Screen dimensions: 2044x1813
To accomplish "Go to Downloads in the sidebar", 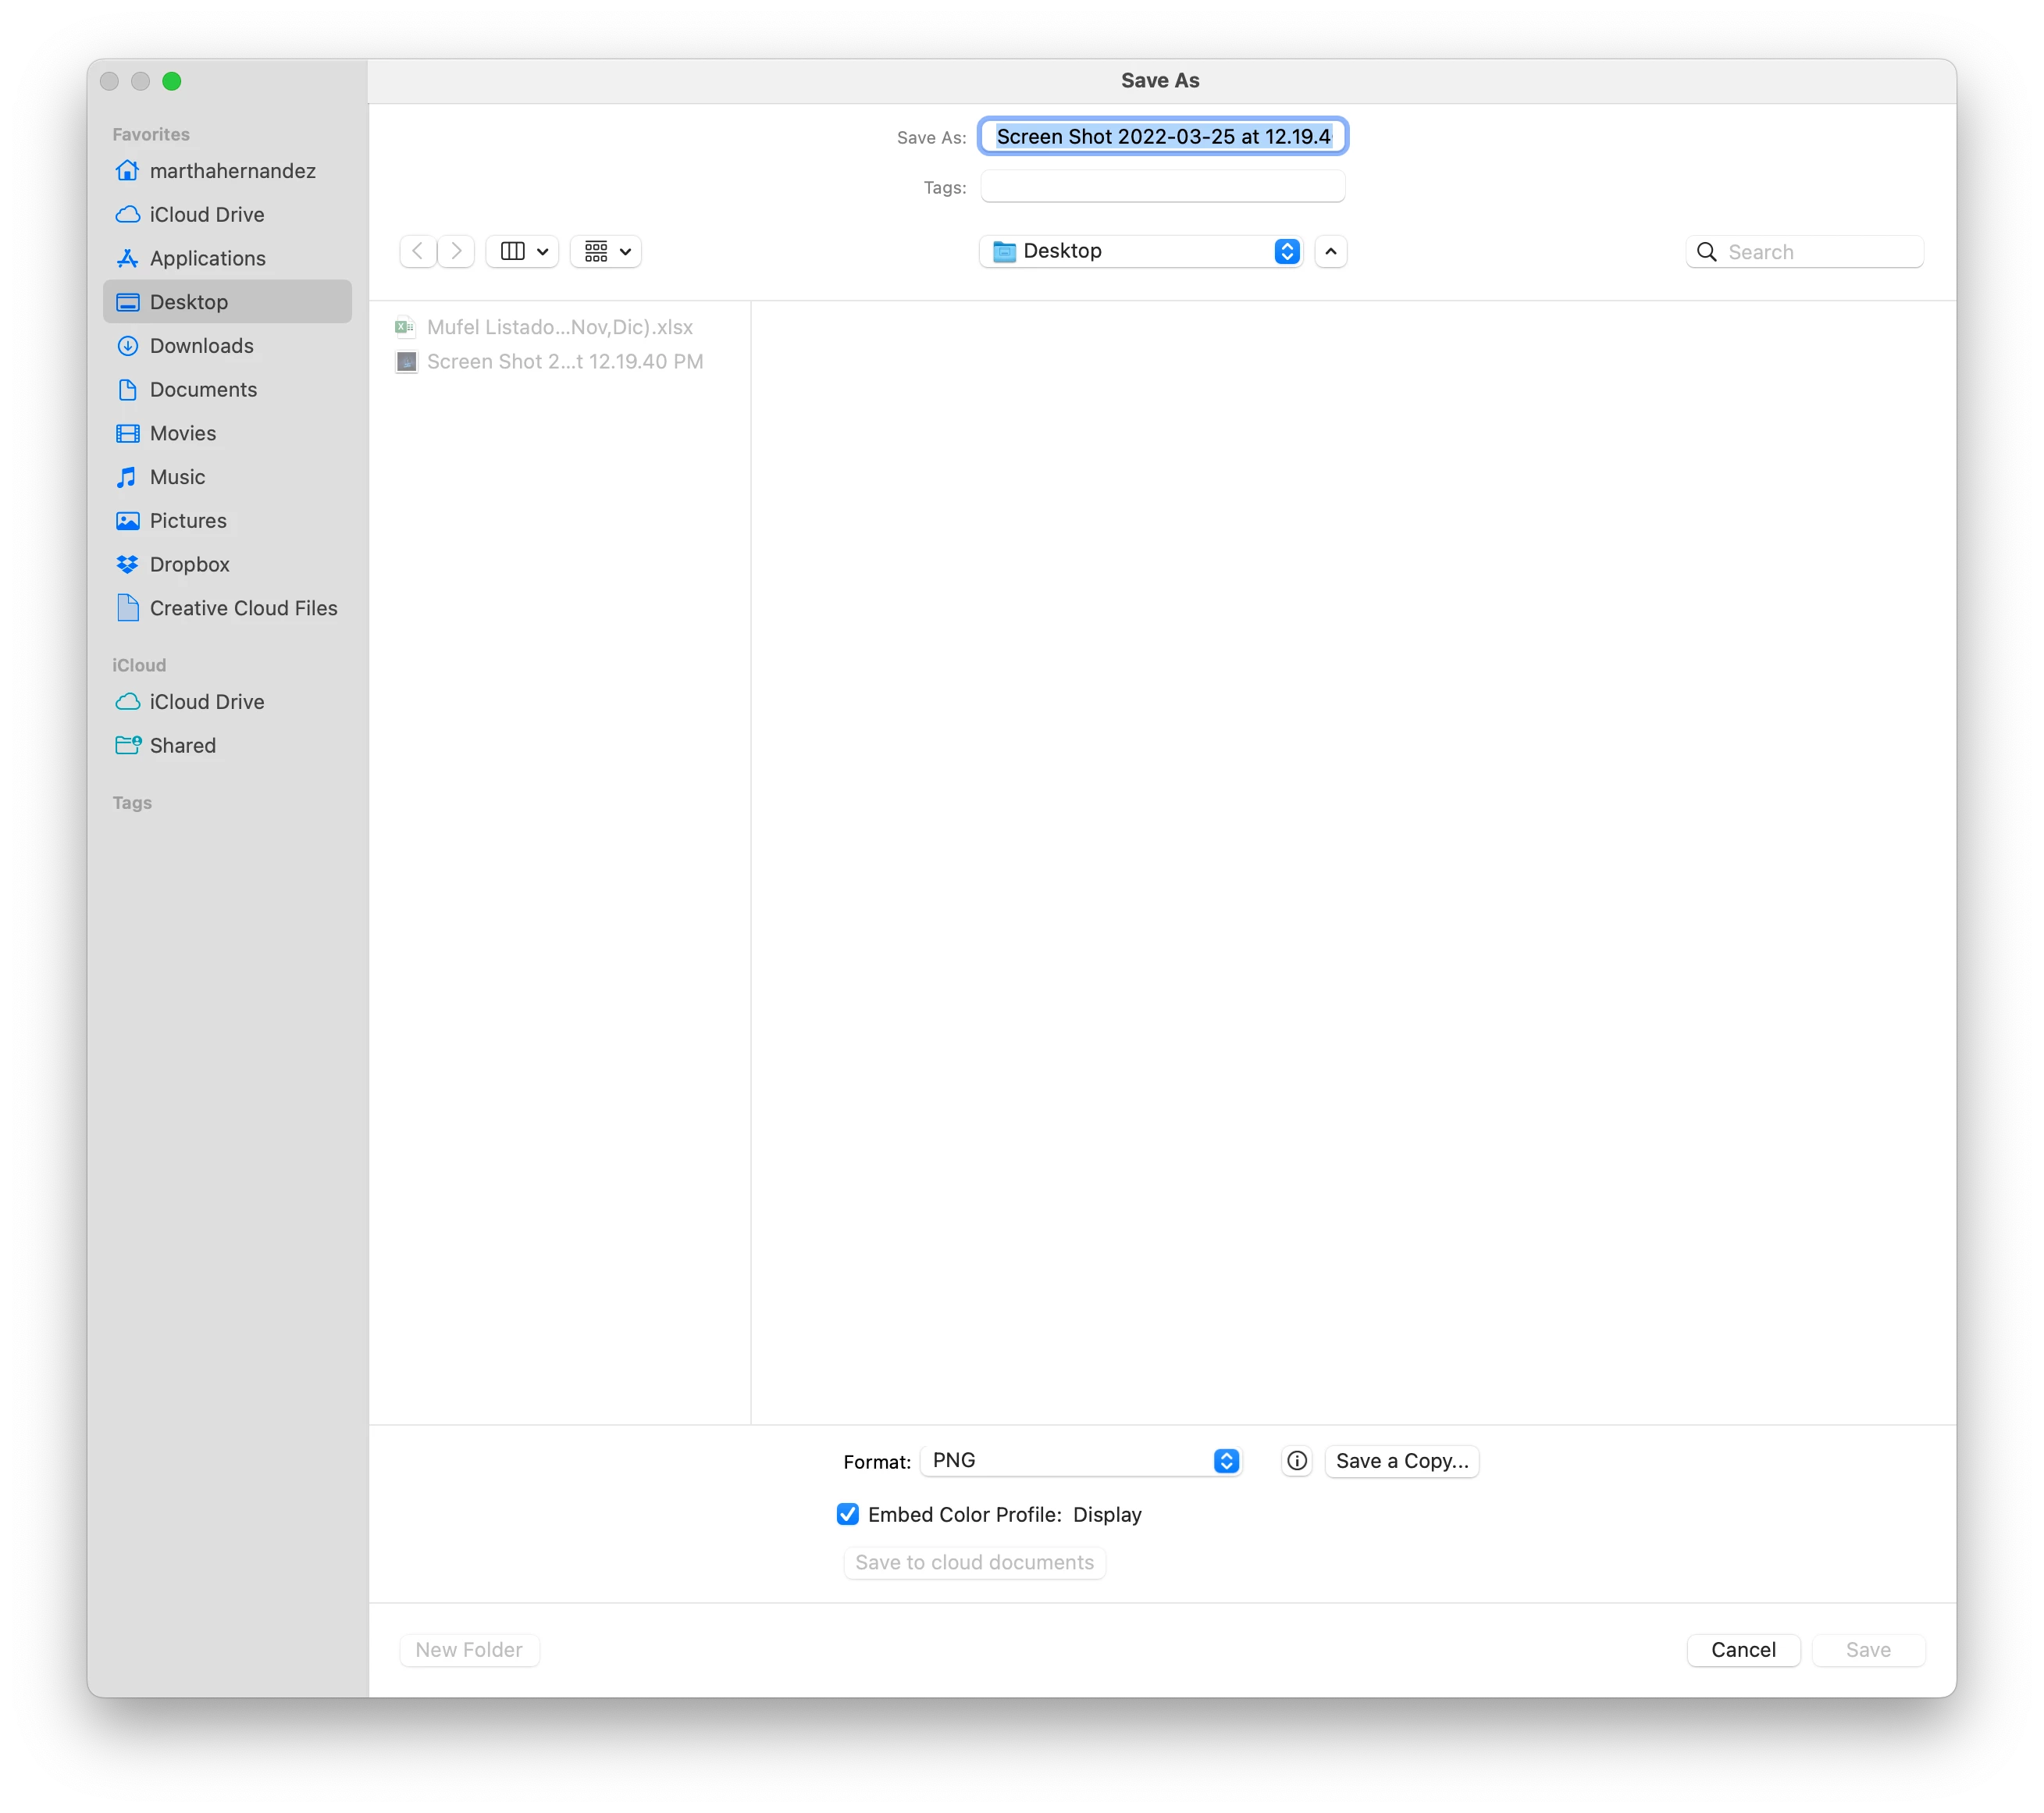I will click(201, 346).
